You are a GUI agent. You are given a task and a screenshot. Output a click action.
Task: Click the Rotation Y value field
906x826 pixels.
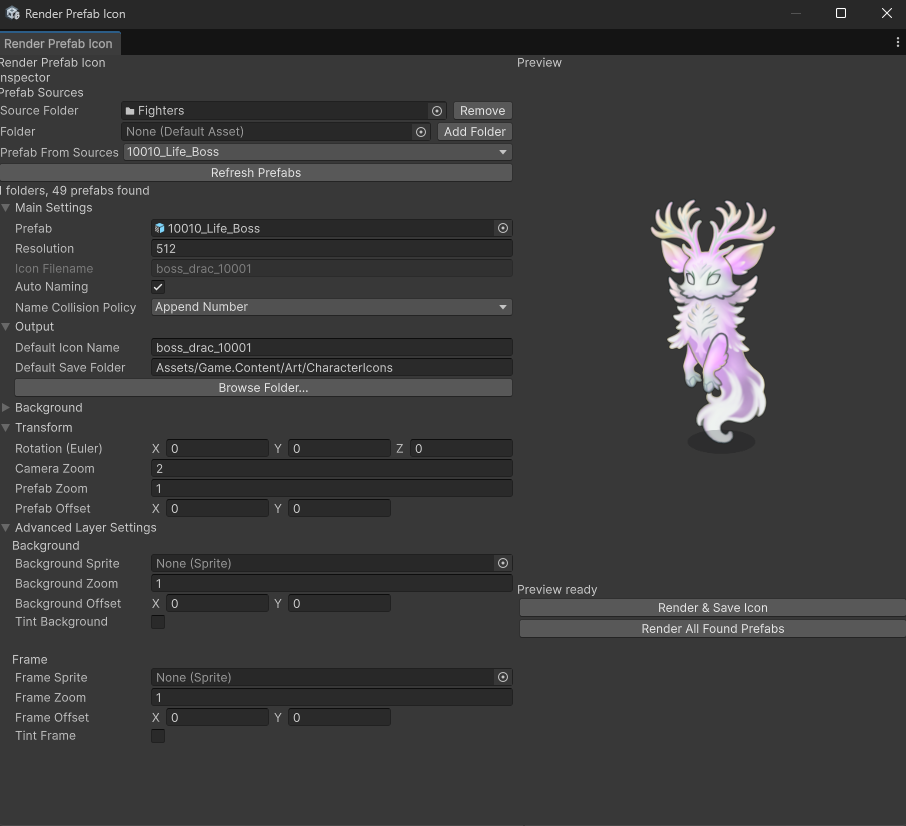(339, 448)
